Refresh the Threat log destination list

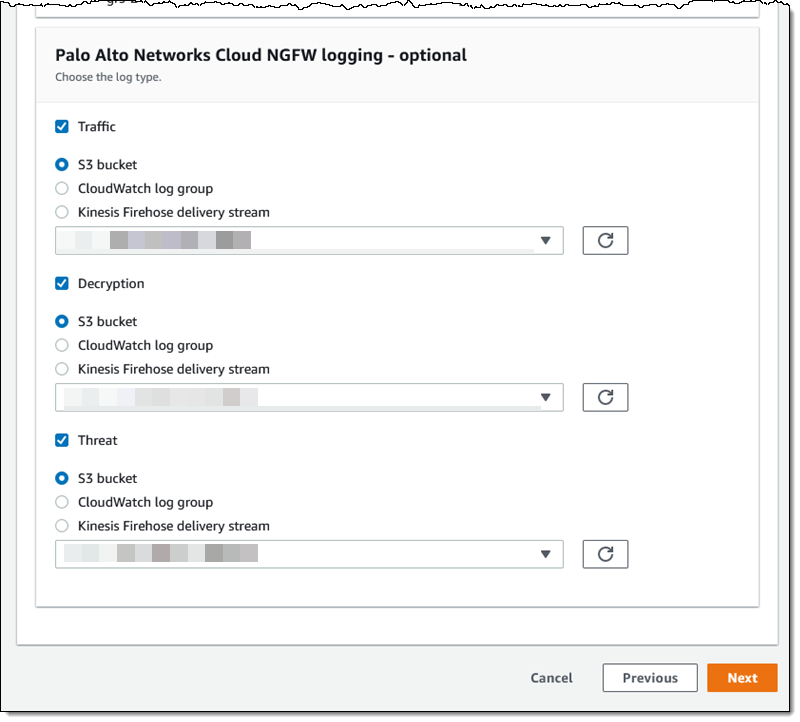point(605,554)
